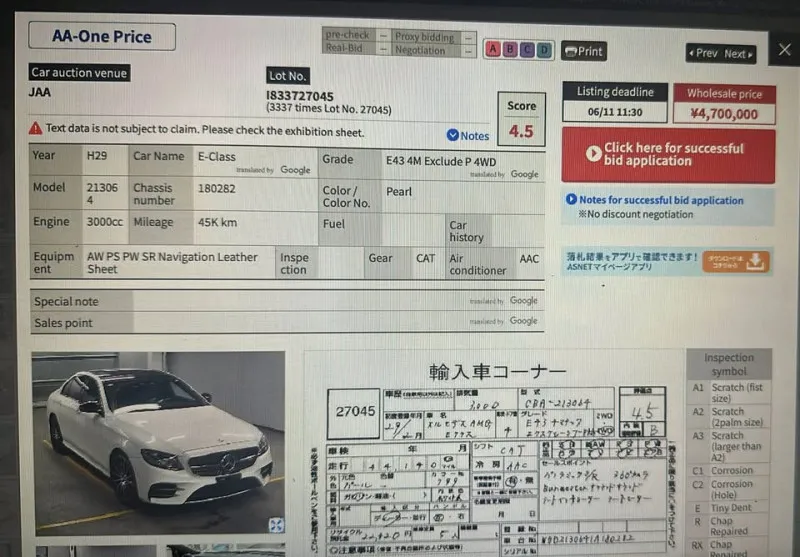This screenshot has height=557, width=800.
Task: Go to the Next lot
Action: click(x=738, y=54)
